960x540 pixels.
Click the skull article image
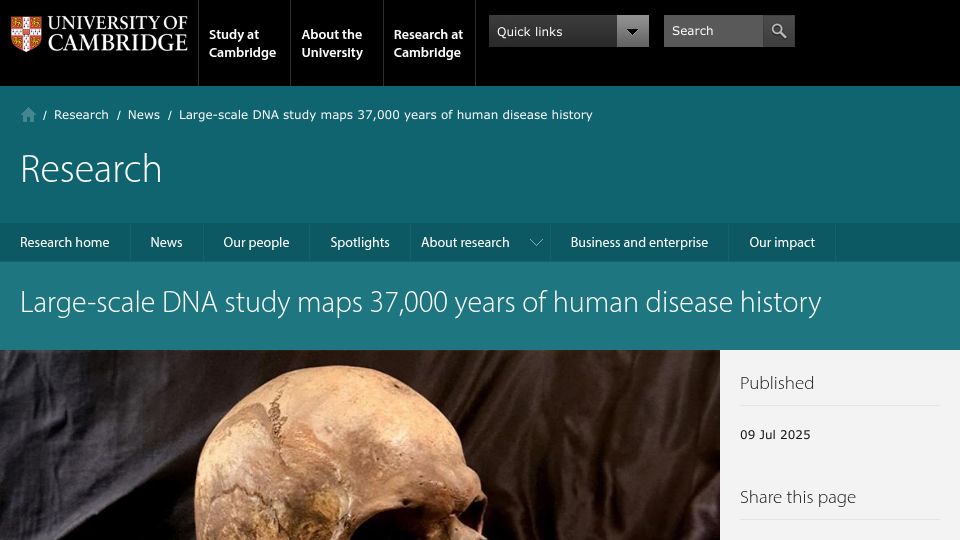point(360,445)
